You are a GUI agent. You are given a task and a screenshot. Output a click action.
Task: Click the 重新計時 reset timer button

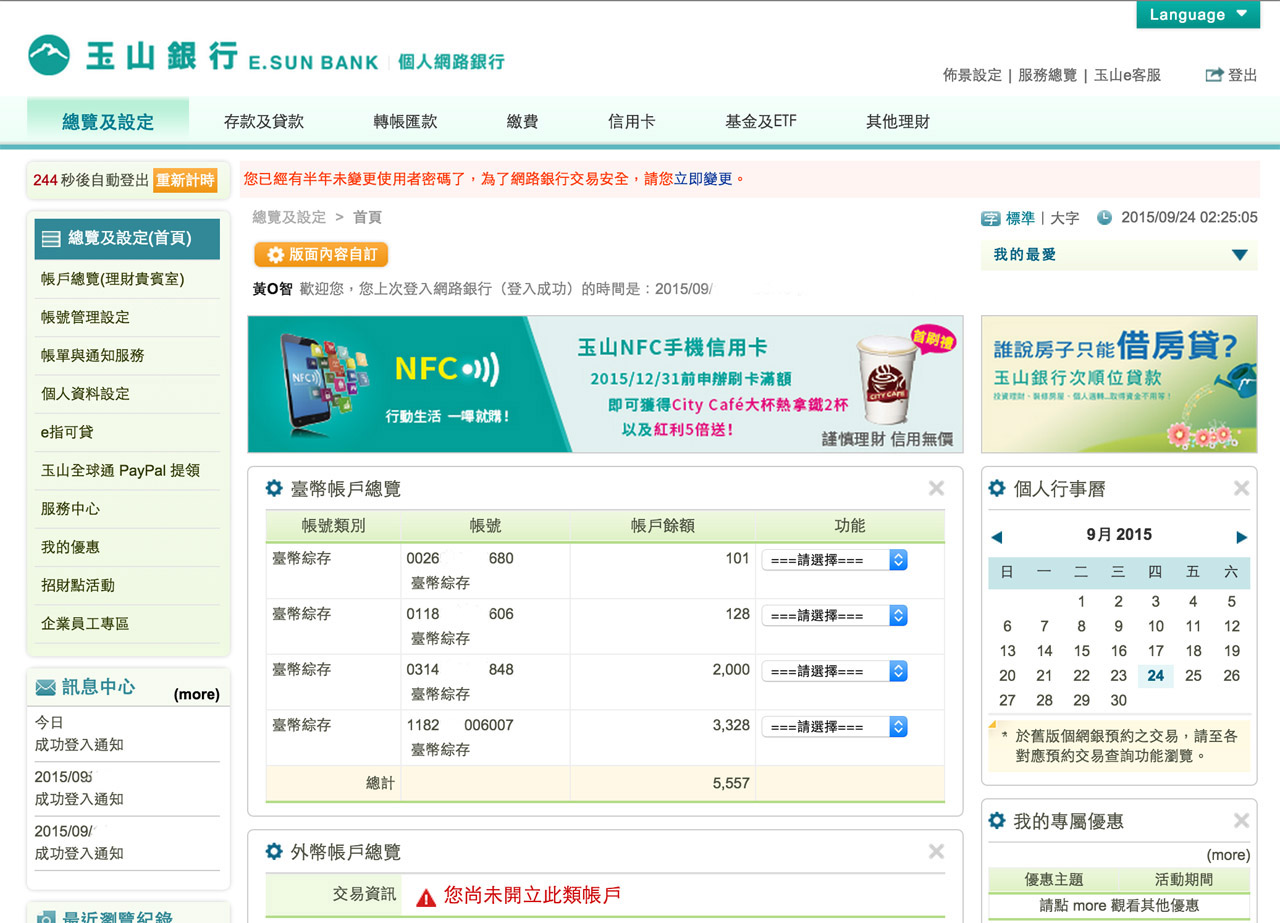tap(185, 180)
